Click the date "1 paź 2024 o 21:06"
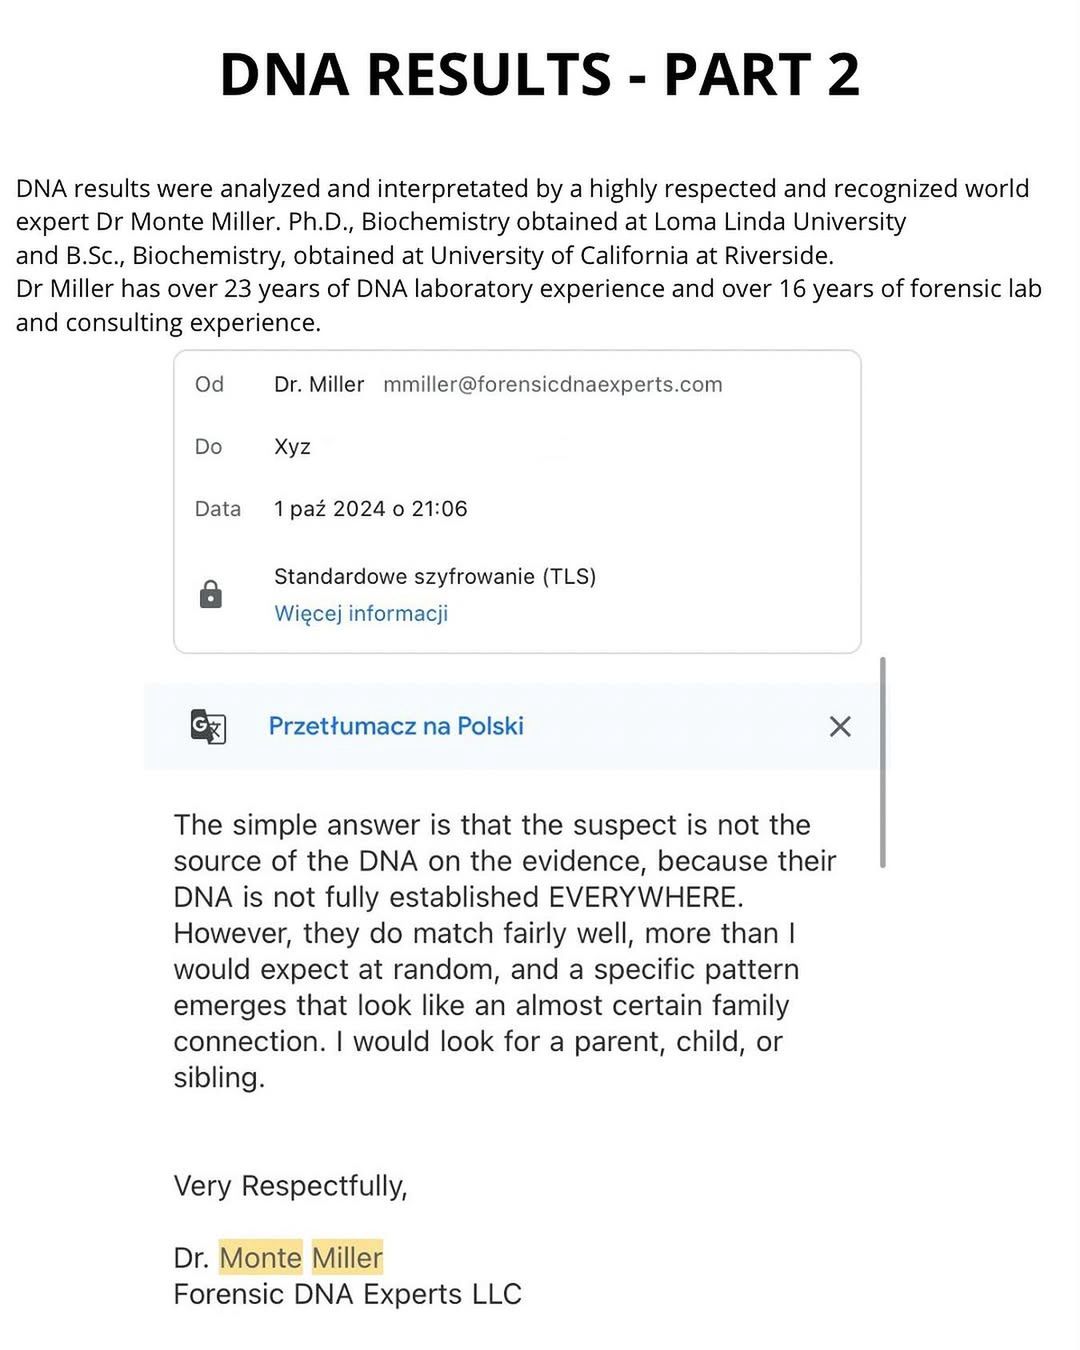 tap(370, 508)
